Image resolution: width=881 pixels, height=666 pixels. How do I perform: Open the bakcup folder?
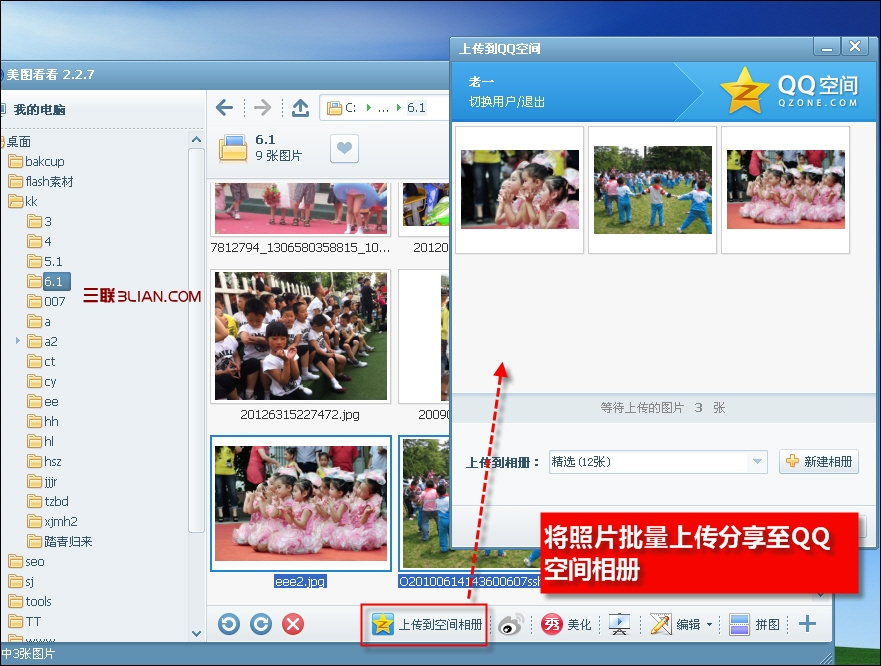(x=37, y=162)
